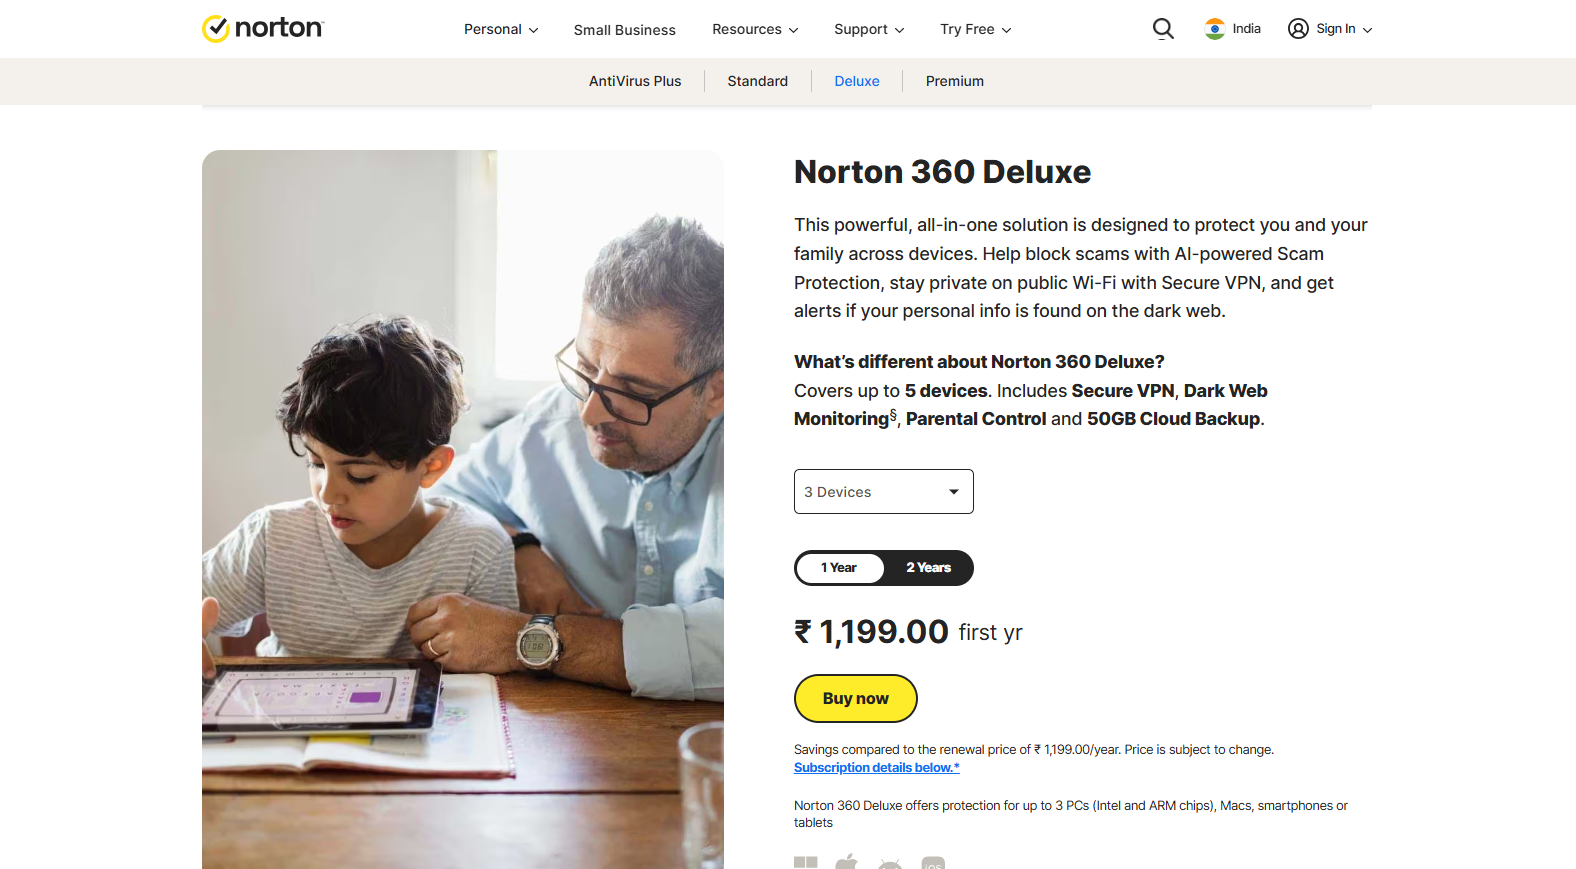Click the India flag icon

tap(1215, 29)
